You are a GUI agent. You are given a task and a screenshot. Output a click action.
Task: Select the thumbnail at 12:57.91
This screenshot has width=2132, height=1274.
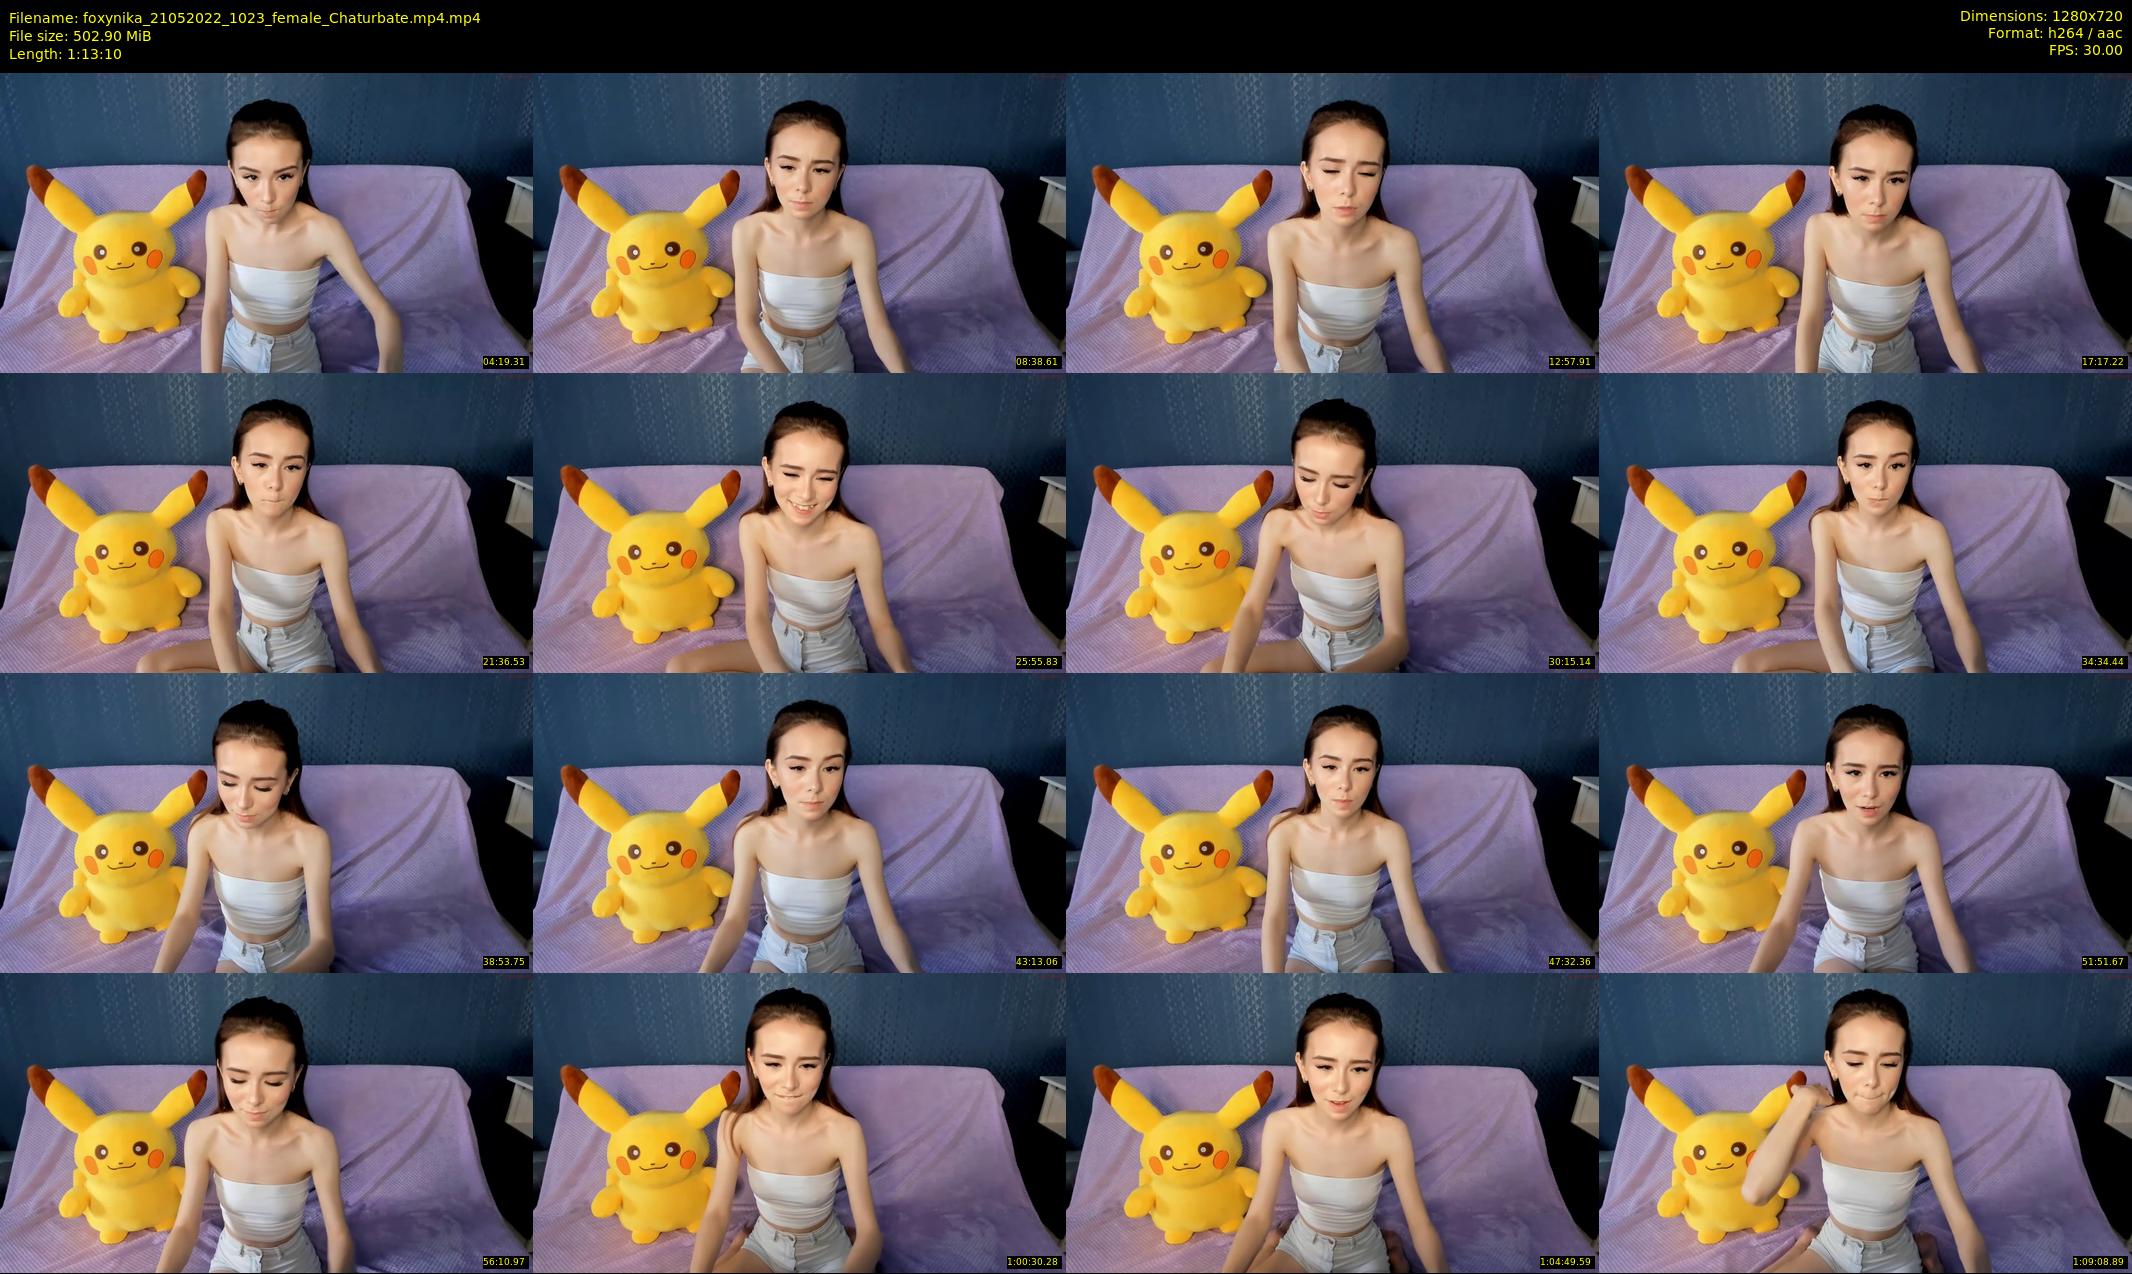point(1332,222)
